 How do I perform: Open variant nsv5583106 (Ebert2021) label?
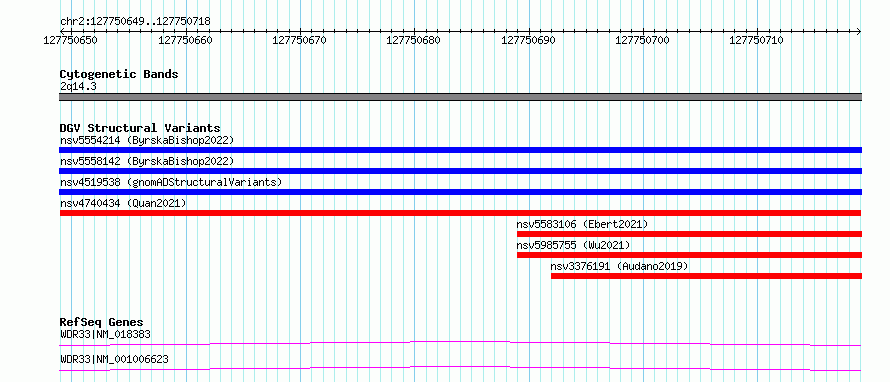click(x=582, y=224)
